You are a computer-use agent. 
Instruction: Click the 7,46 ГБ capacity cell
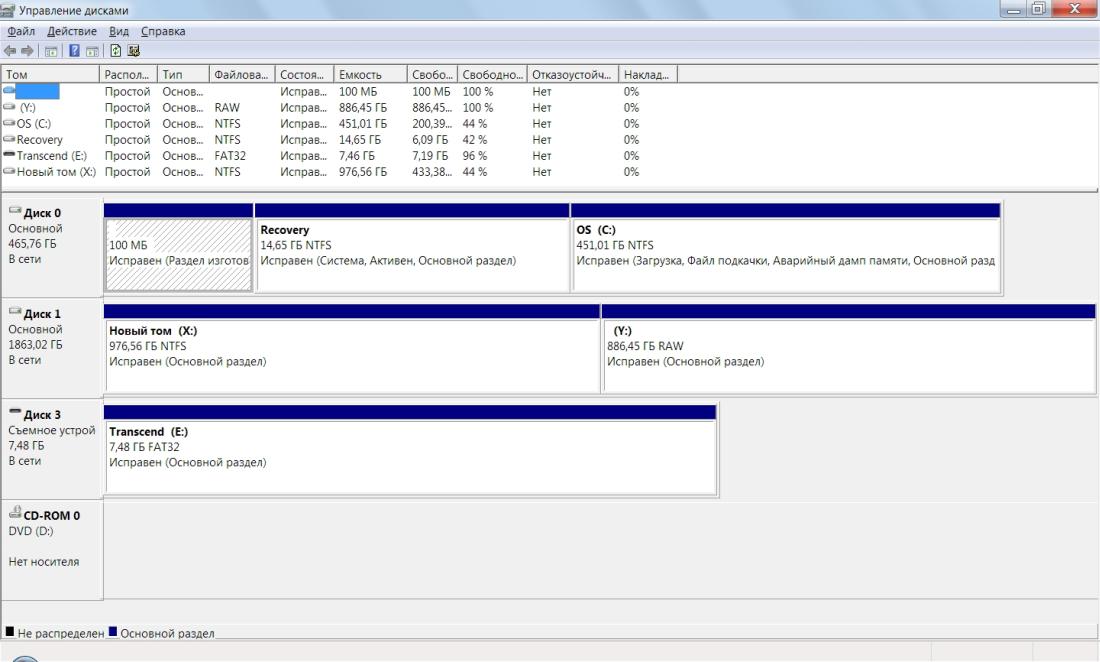tap(357, 156)
